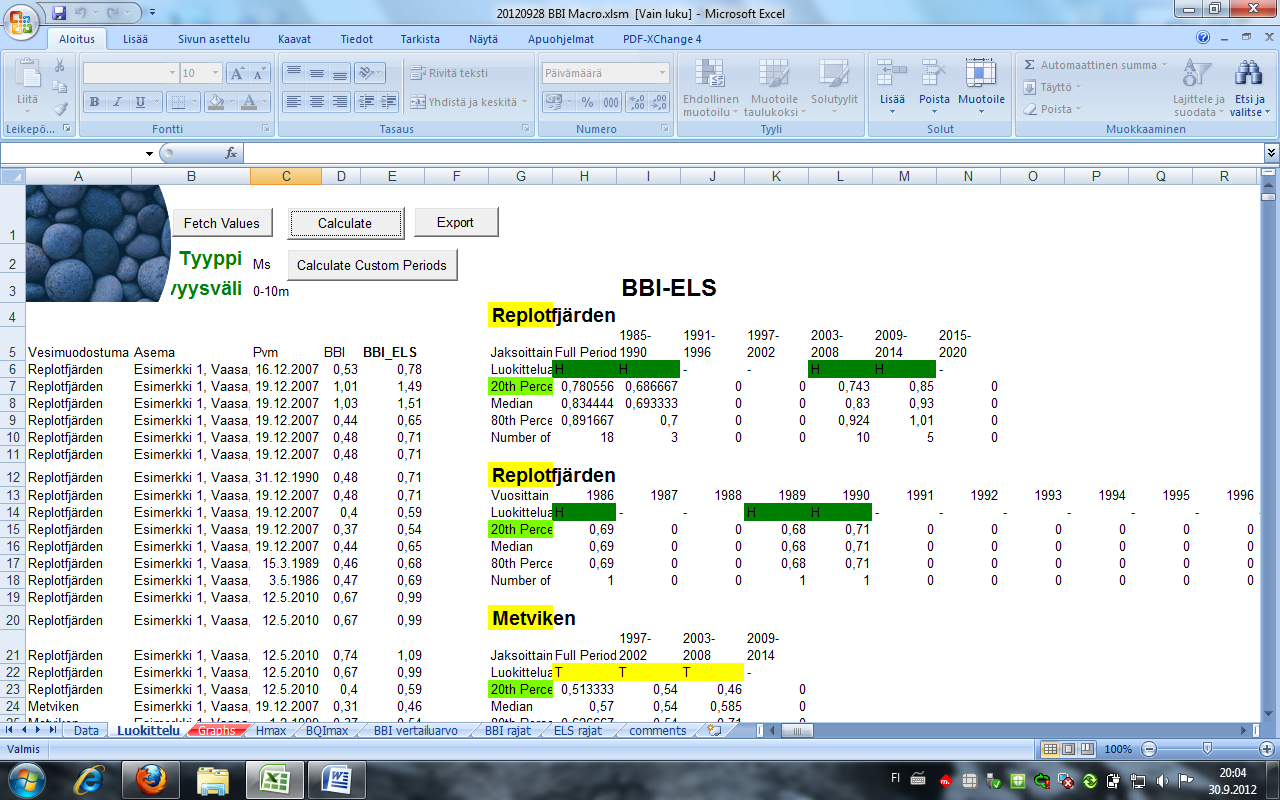Image resolution: width=1280 pixels, height=800 pixels.
Task: Align cell text to the bottom
Action: (340, 73)
